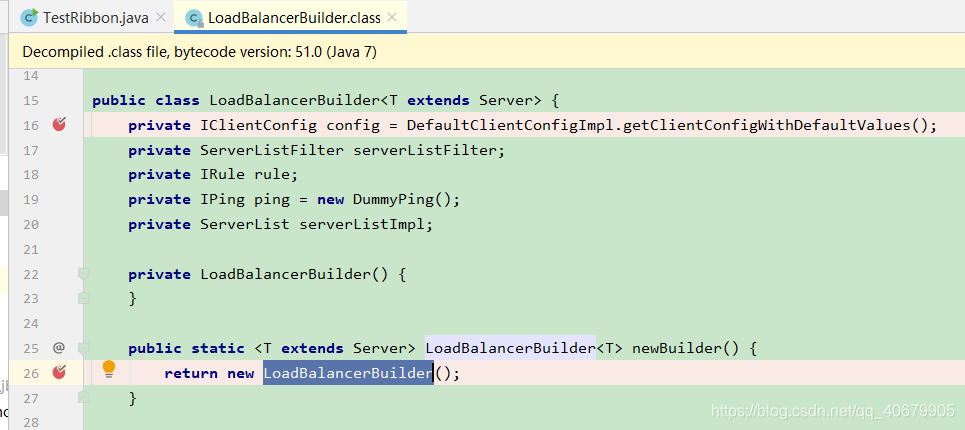Click the LoadBalancerBuilder.class file icon
965x430 pixels.
coord(194,19)
